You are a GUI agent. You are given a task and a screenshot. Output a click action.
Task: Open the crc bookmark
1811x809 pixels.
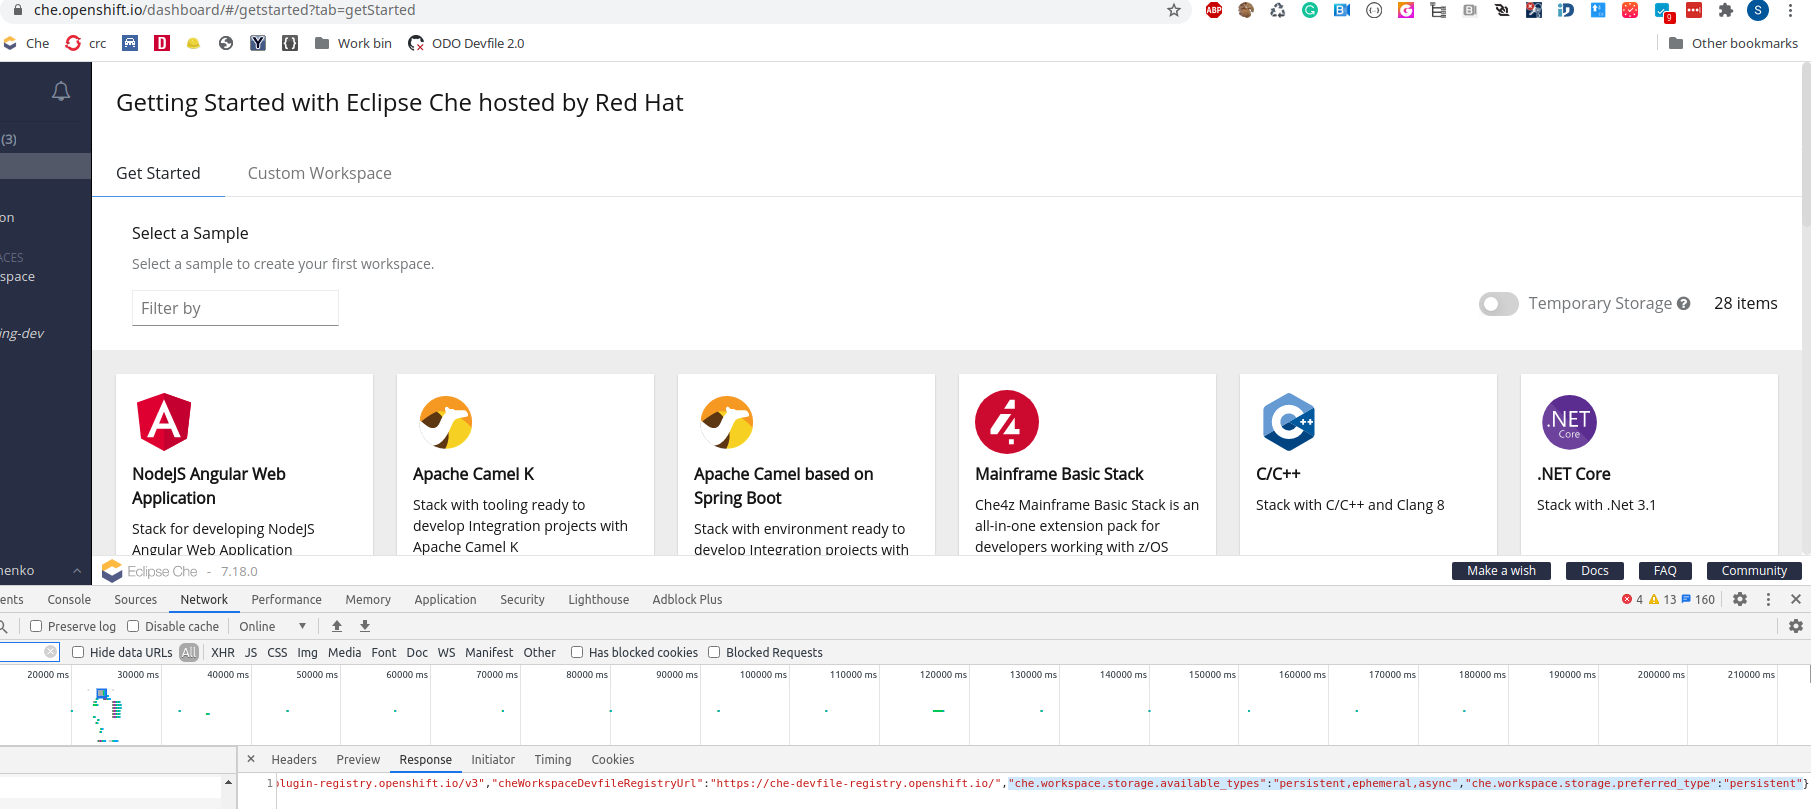pyautogui.click(x=86, y=43)
